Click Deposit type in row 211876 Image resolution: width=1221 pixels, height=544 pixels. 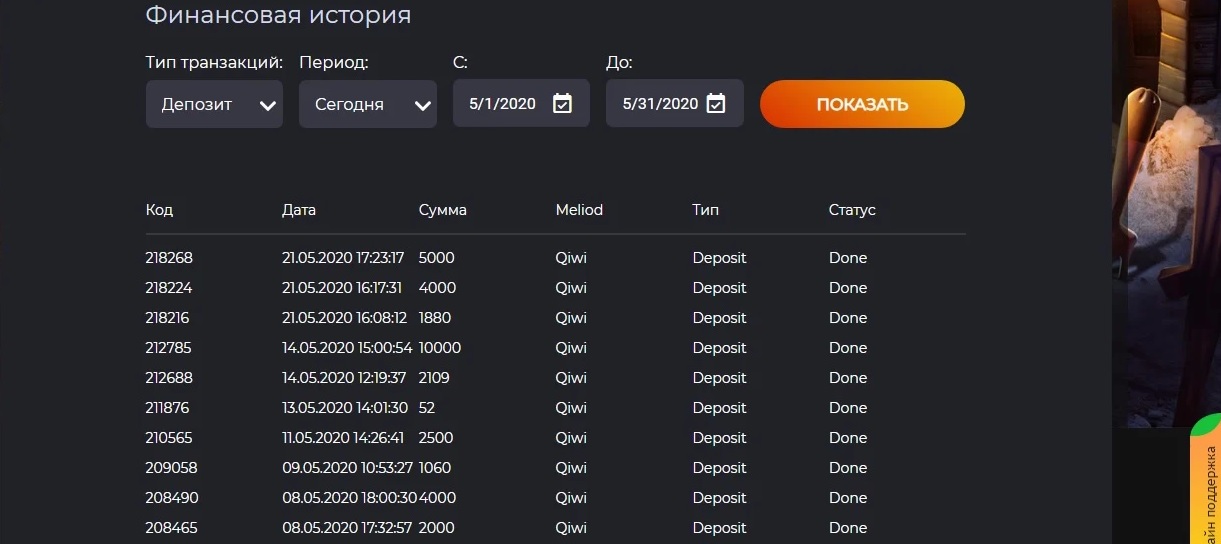coord(719,408)
